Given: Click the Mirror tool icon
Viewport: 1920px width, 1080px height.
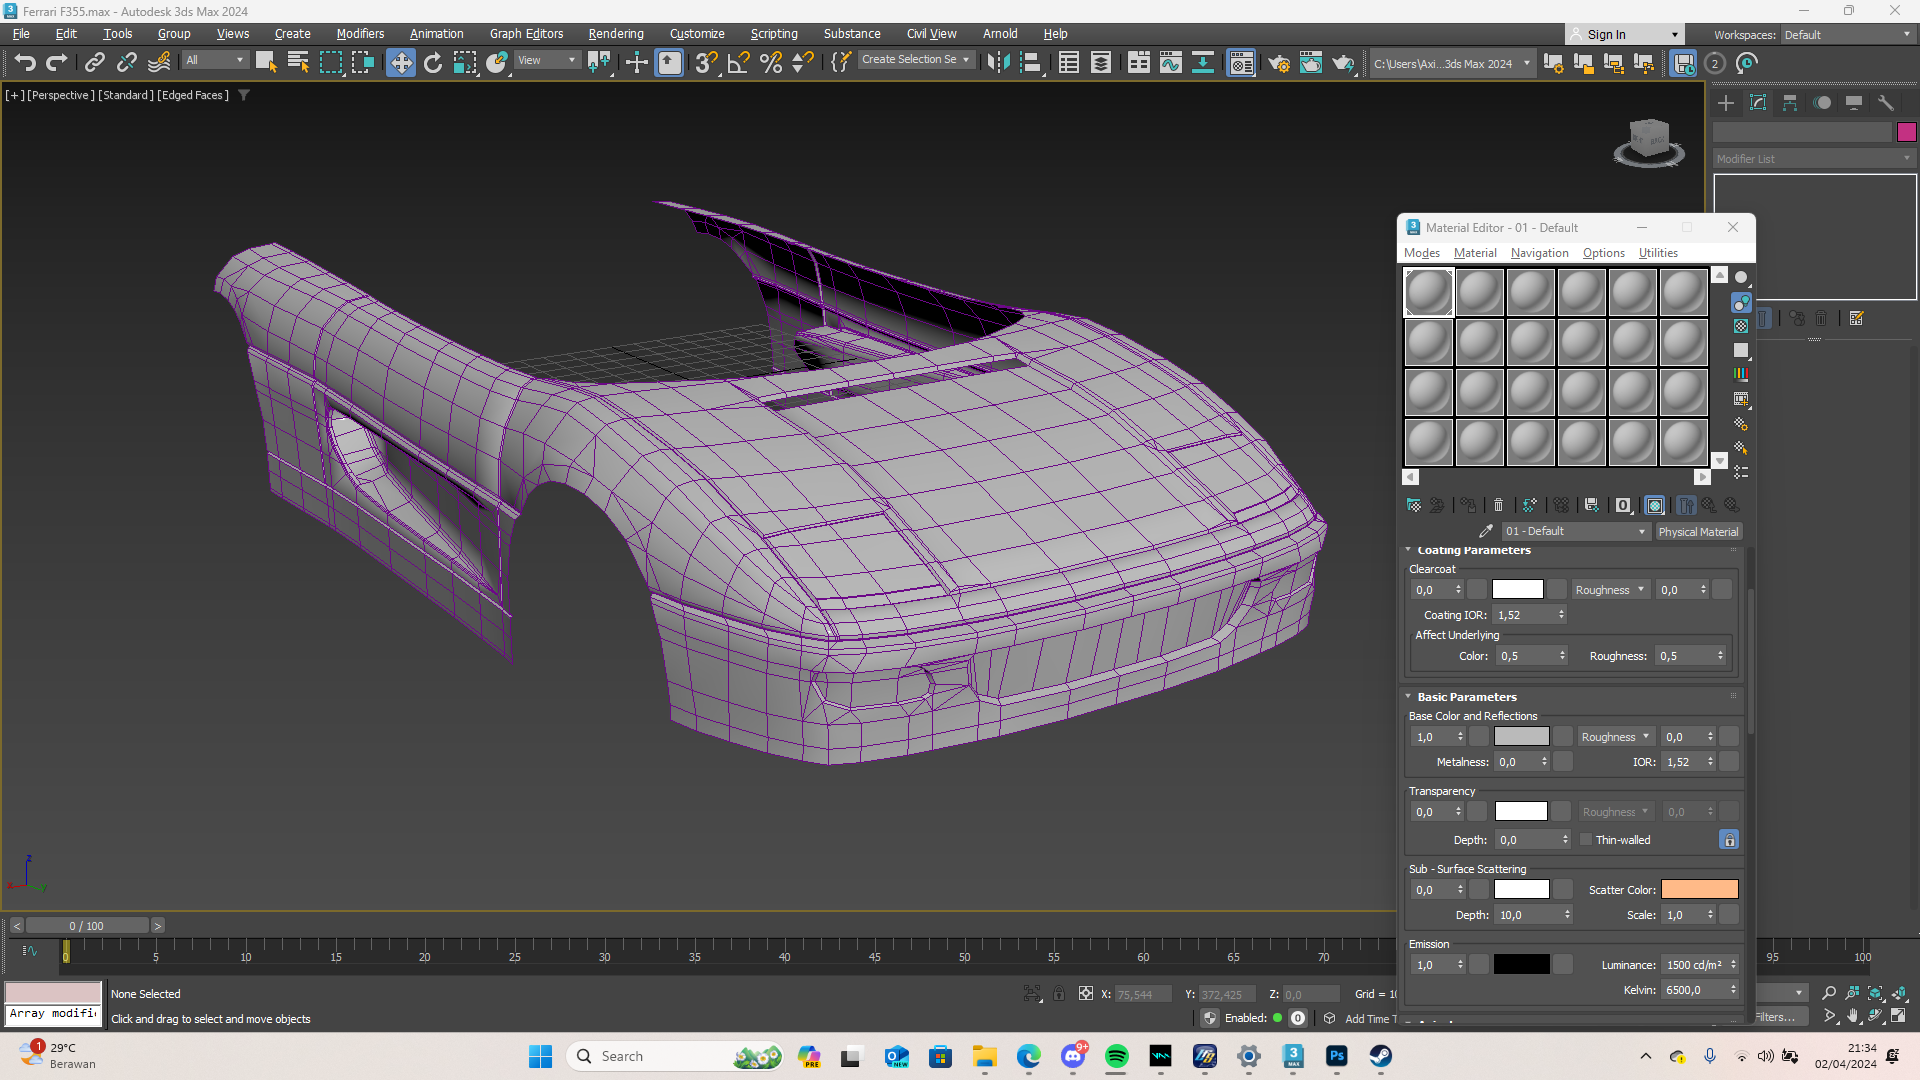Looking at the screenshot, I should coord(997,63).
